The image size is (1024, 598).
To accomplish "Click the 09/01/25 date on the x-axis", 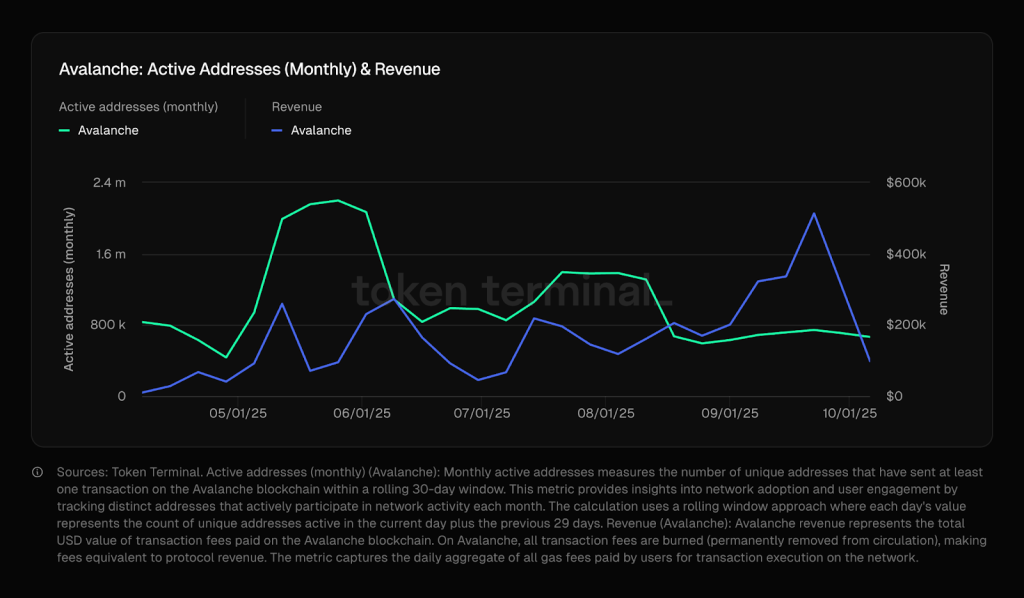I will [729, 413].
